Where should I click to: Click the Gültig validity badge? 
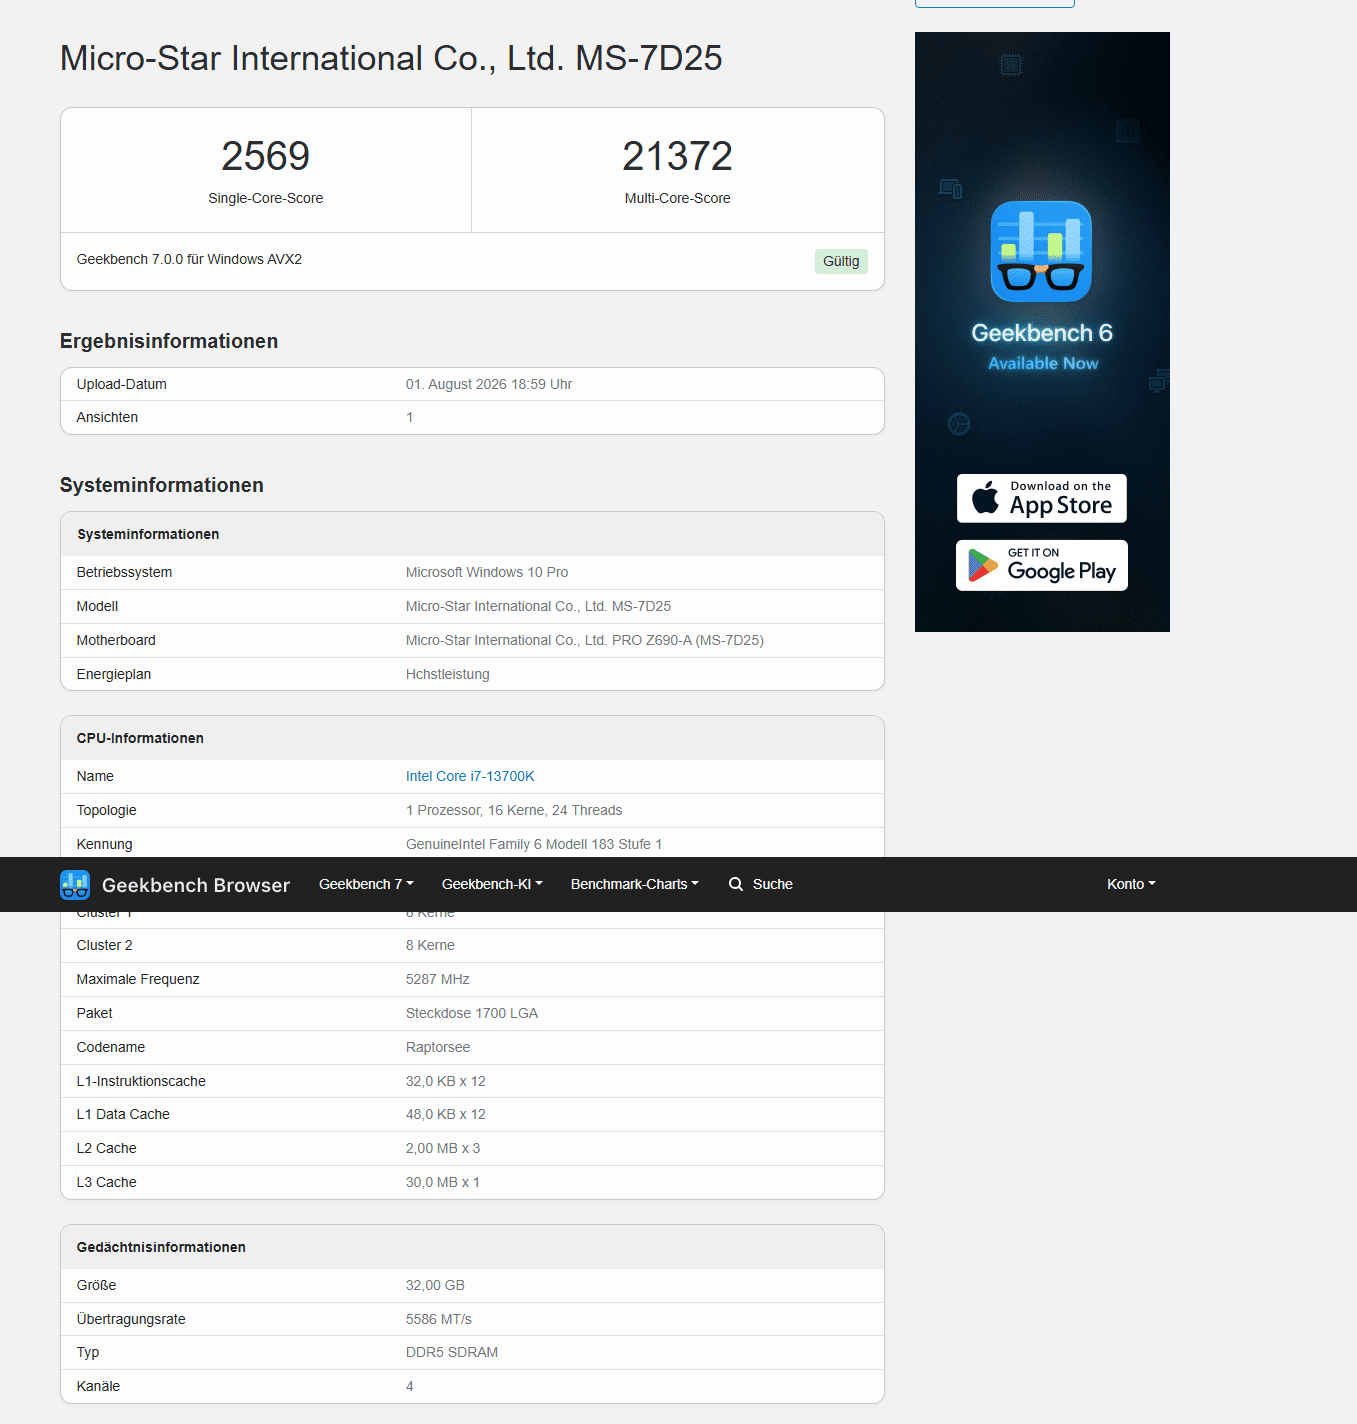[841, 261]
